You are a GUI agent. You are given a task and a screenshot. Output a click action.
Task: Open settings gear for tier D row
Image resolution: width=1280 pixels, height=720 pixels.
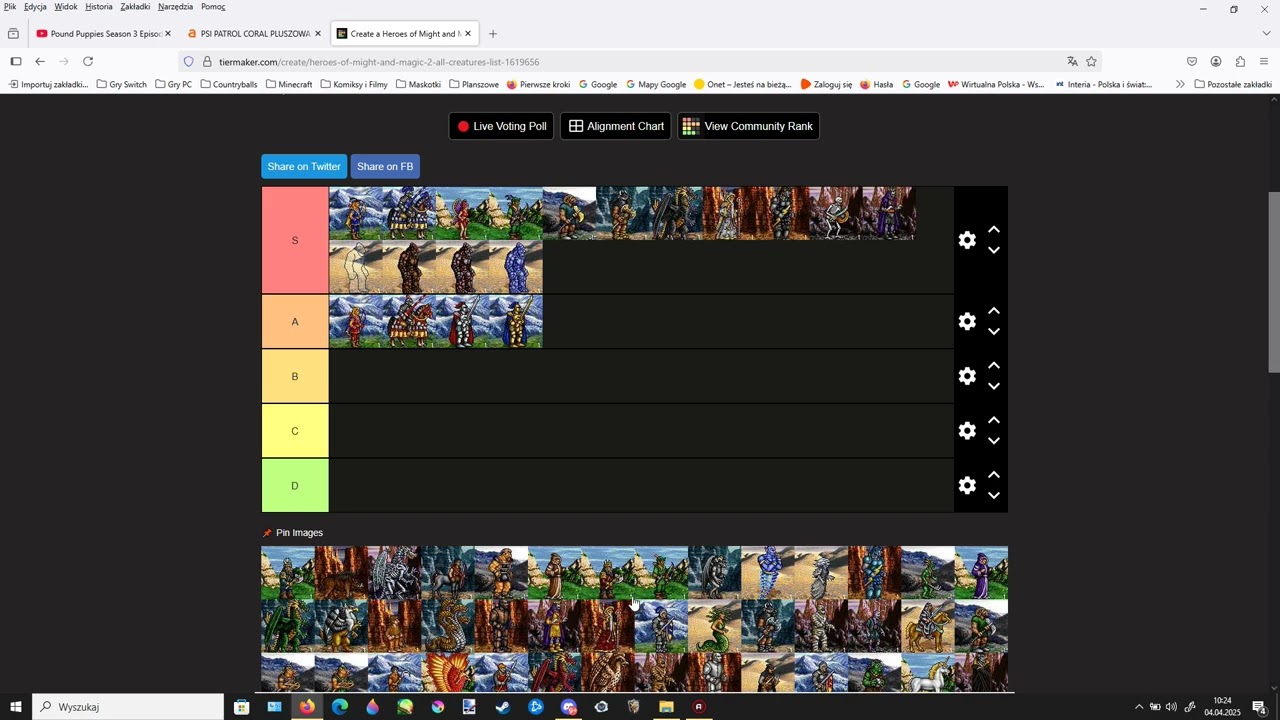(x=967, y=485)
